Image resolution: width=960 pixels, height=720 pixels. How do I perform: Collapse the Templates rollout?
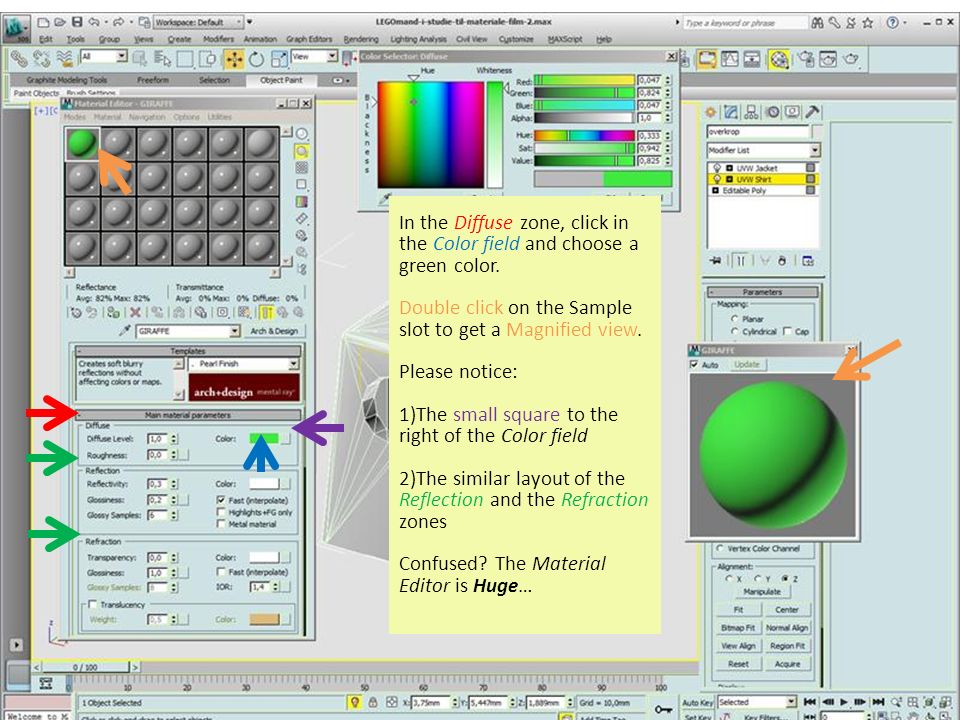click(x=188, y=351)
